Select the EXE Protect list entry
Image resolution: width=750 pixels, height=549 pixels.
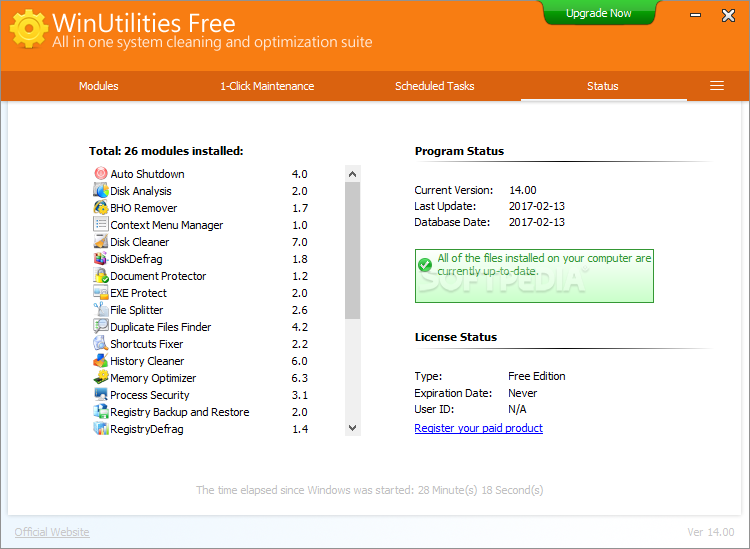(138, 293)
